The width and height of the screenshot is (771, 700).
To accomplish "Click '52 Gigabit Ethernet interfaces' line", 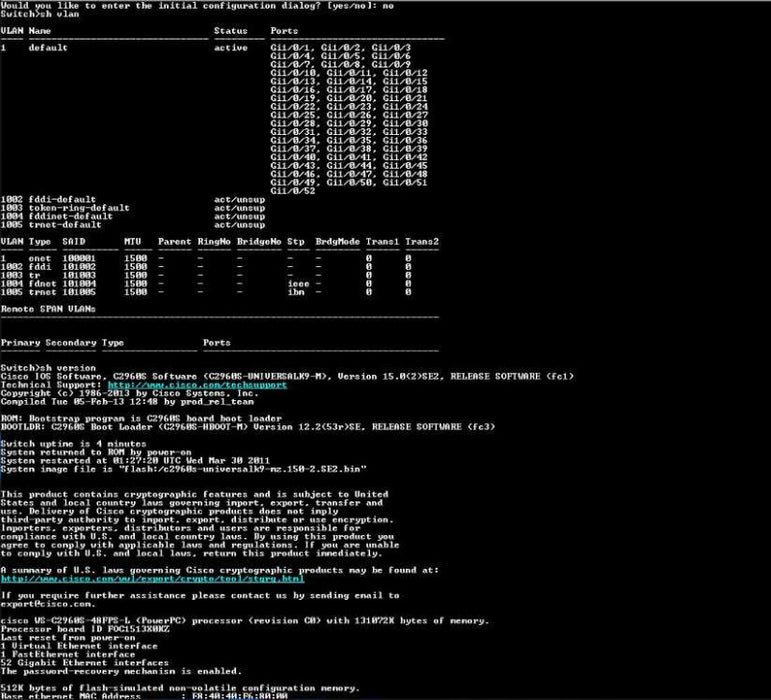I will pos(85,663).
